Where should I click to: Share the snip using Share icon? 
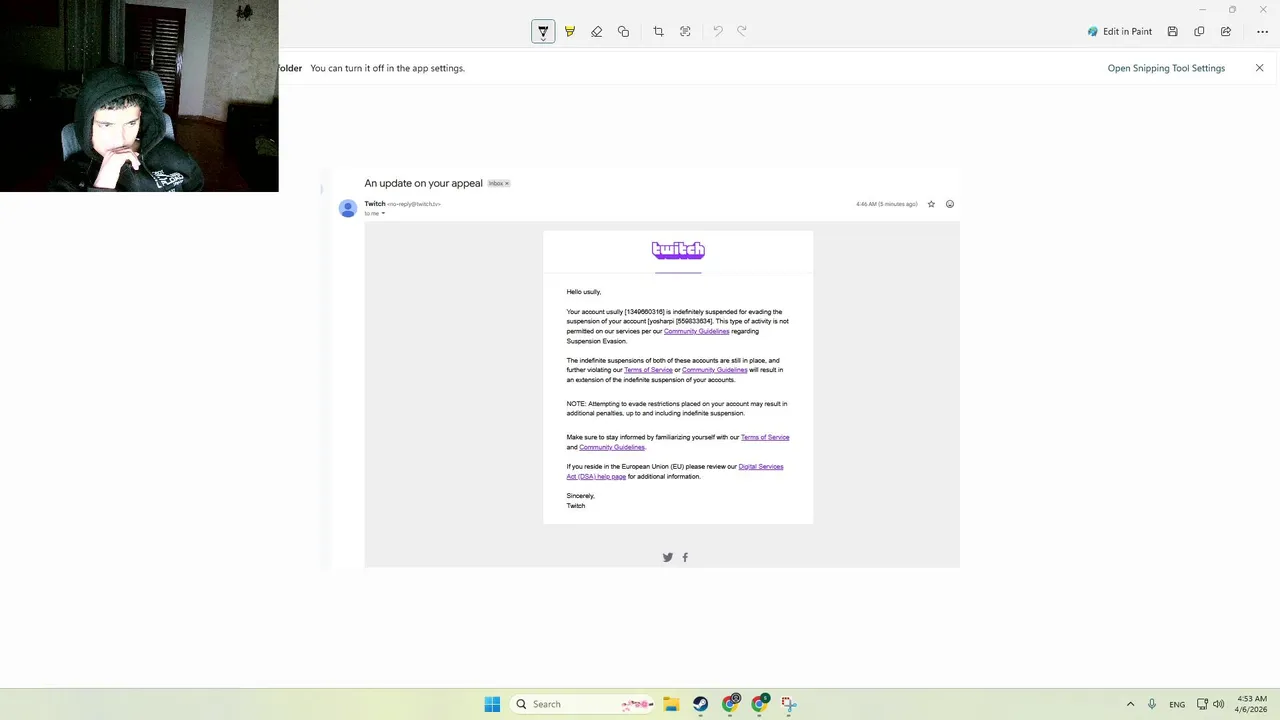point(1226,31)
